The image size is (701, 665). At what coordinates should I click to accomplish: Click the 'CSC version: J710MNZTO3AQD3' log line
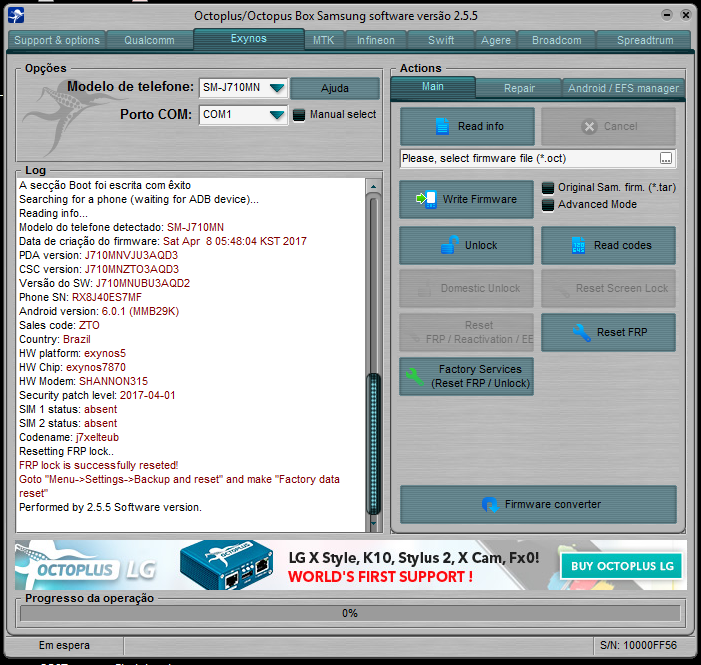pos(99,269)
